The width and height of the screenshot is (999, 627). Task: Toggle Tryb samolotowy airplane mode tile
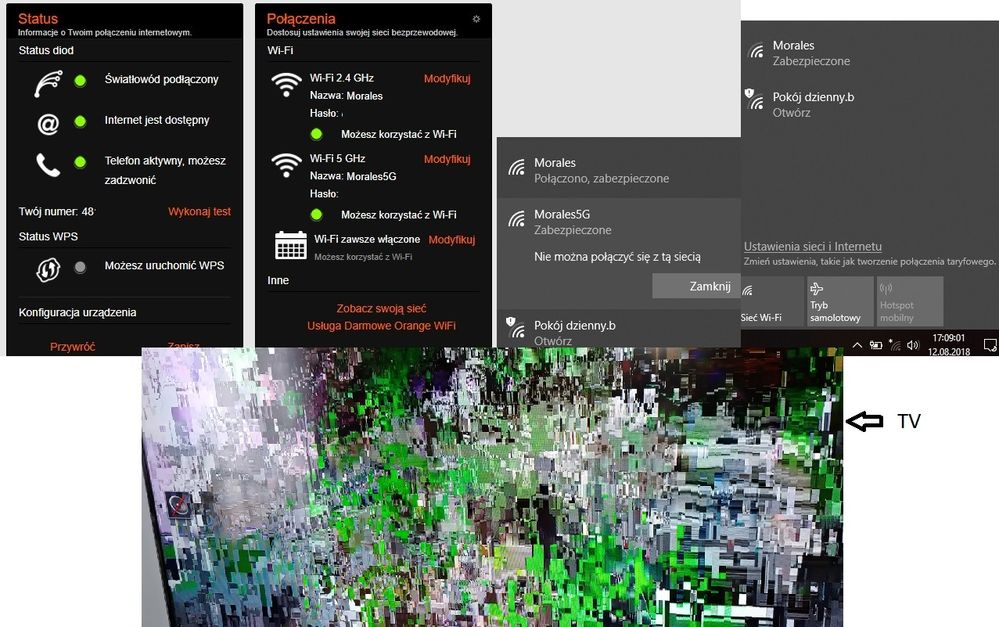pos(840,302)
